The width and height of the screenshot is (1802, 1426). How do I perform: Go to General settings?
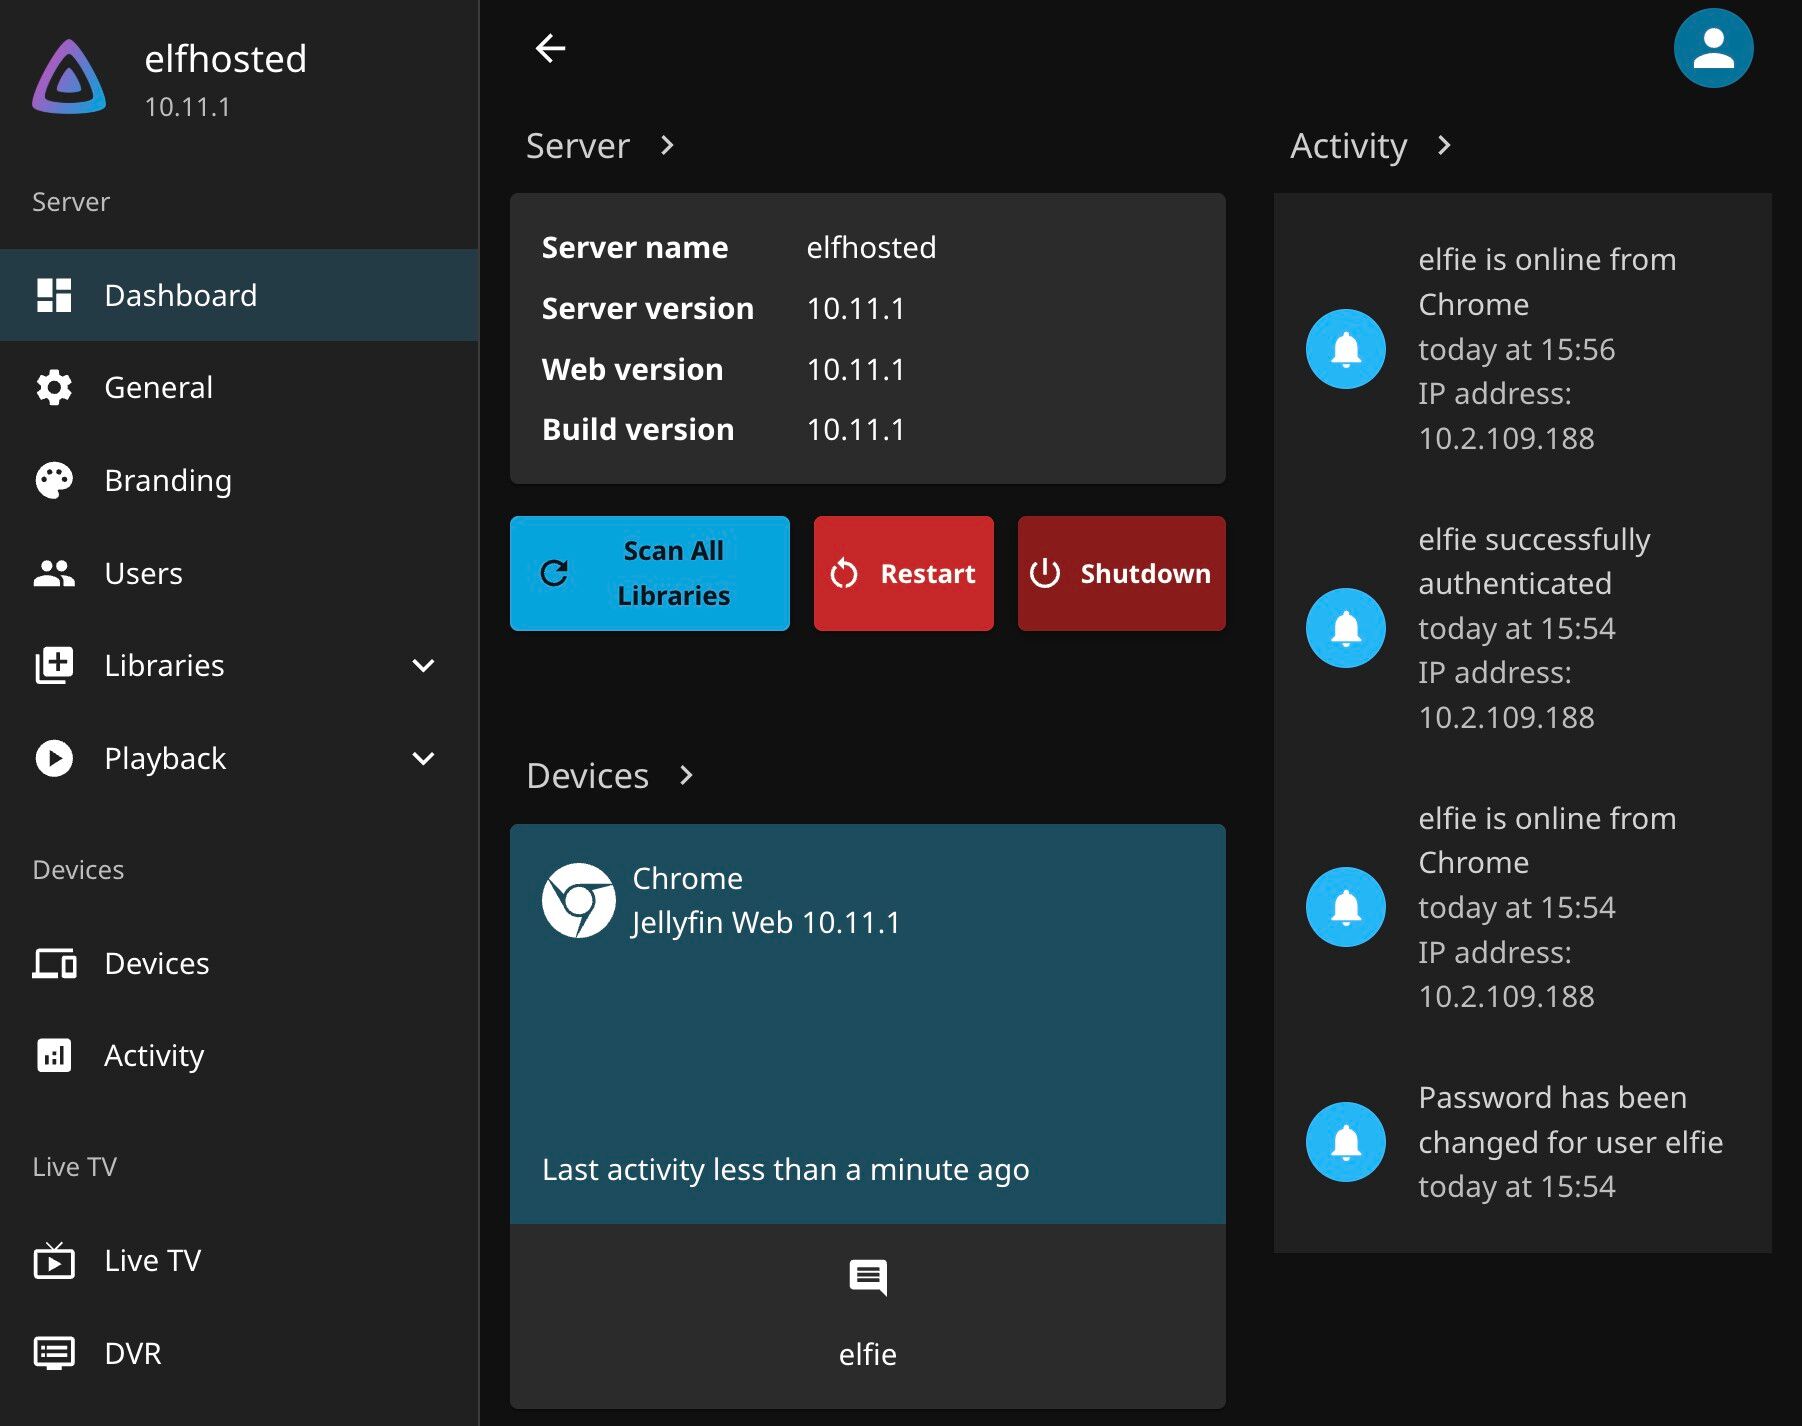[x=239, y=387]
